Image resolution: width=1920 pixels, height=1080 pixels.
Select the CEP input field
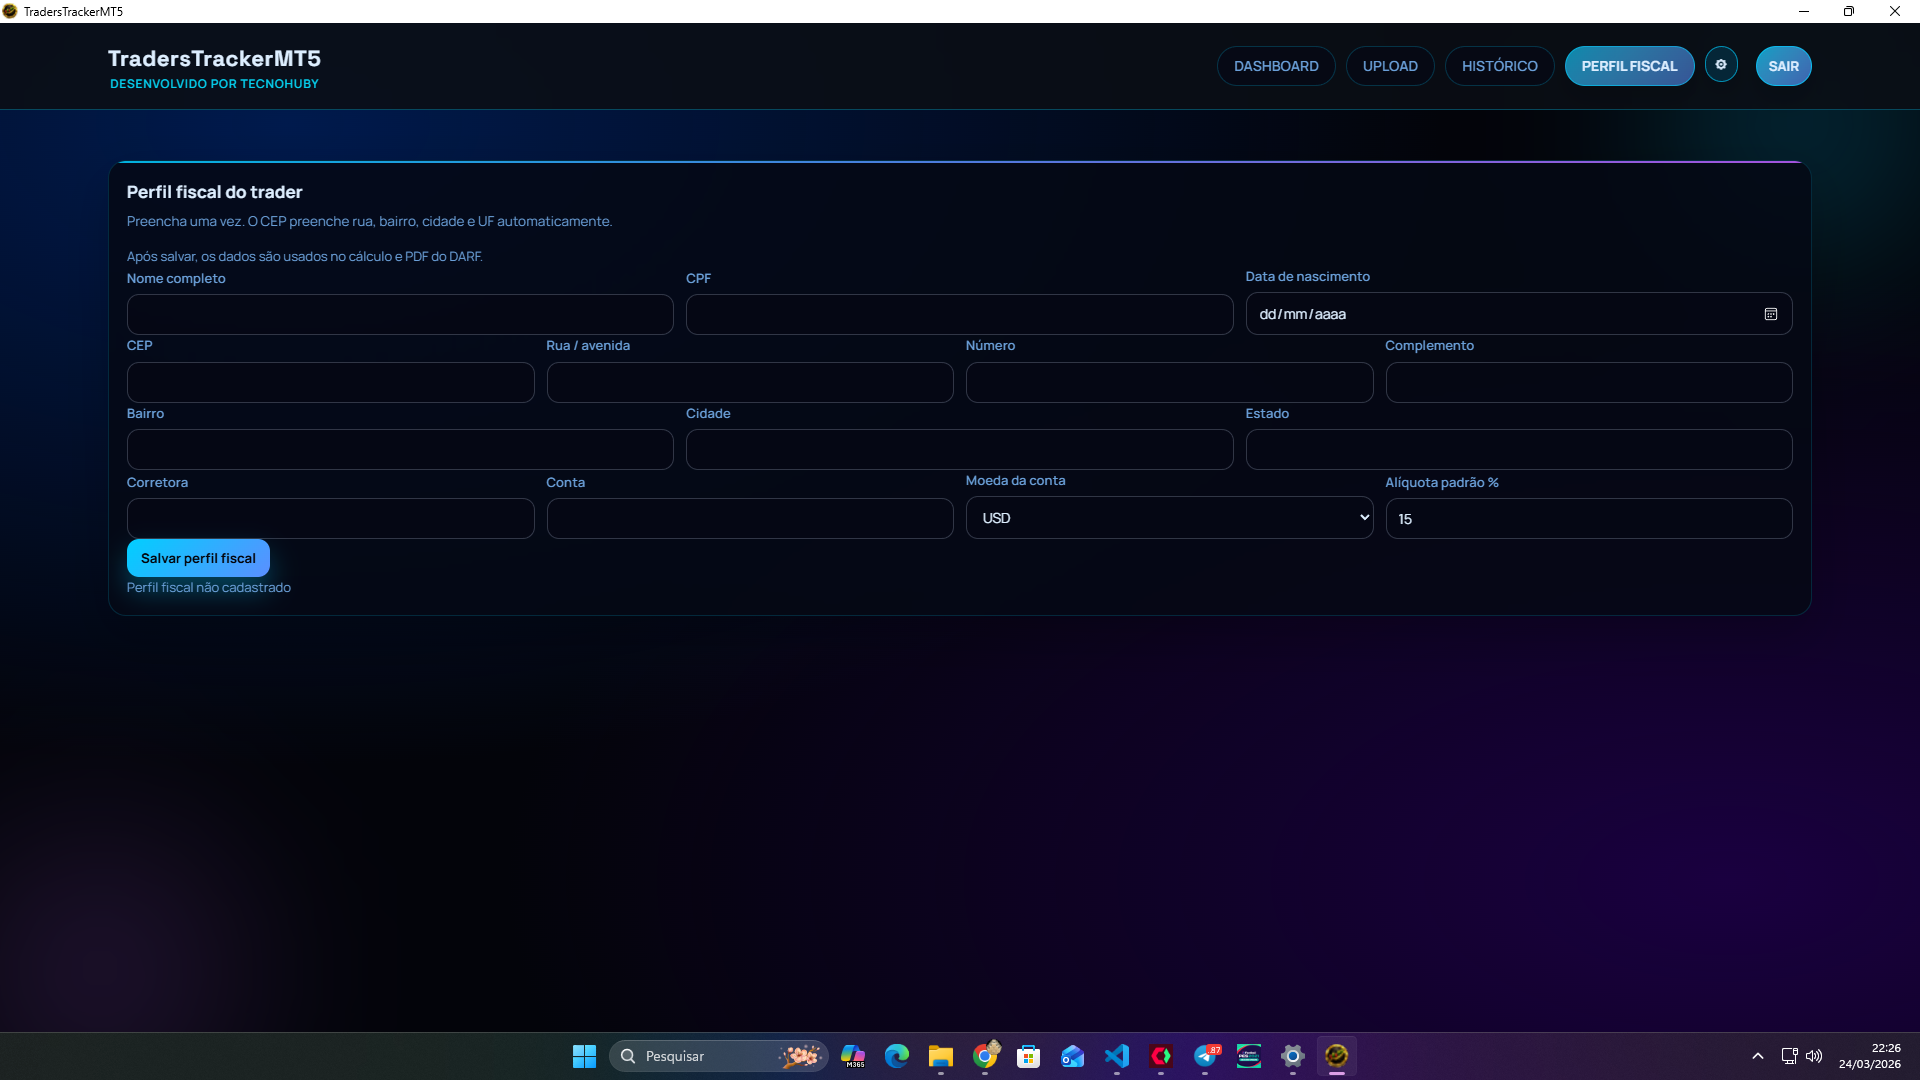(330, 383)
